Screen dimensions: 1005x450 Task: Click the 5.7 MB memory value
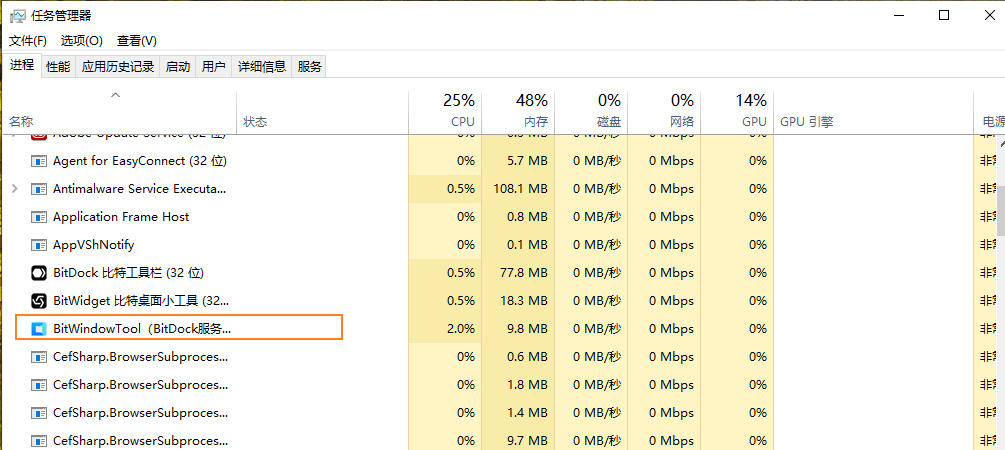[x=527, y=161]
